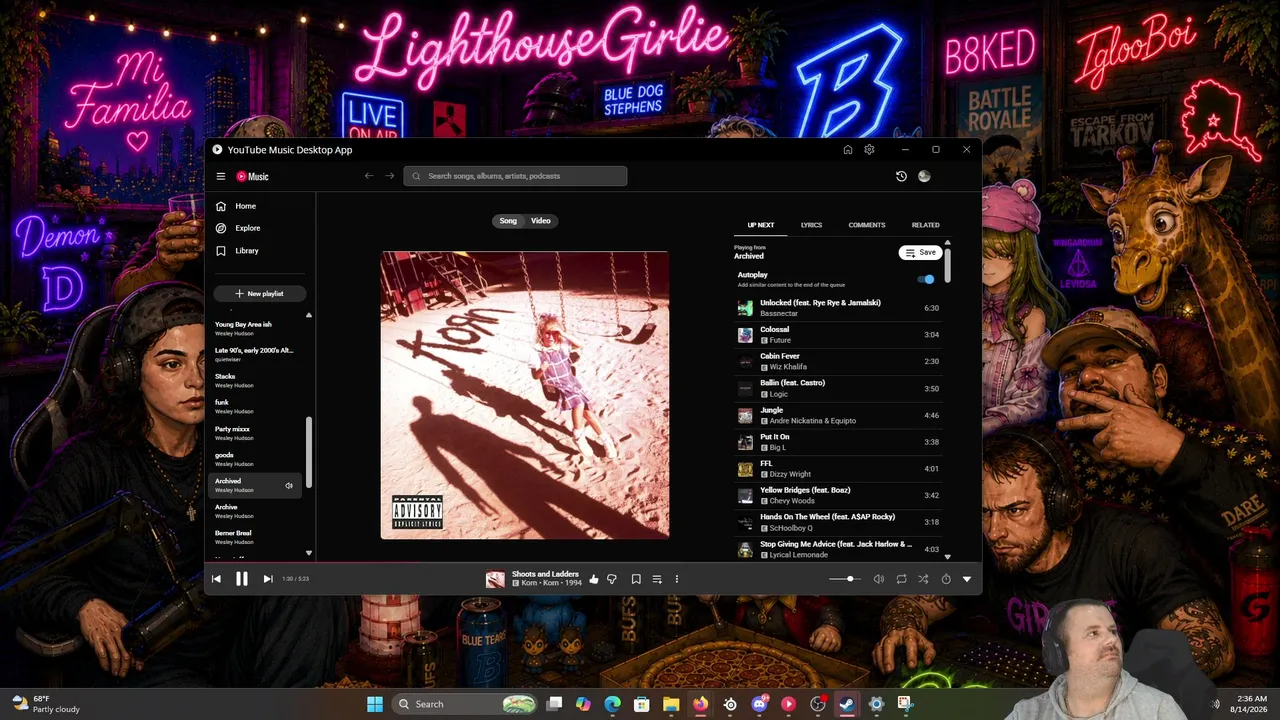1280x720 pixels.
Task: Switch to Video mode
Action: click(x=540, y=221)
